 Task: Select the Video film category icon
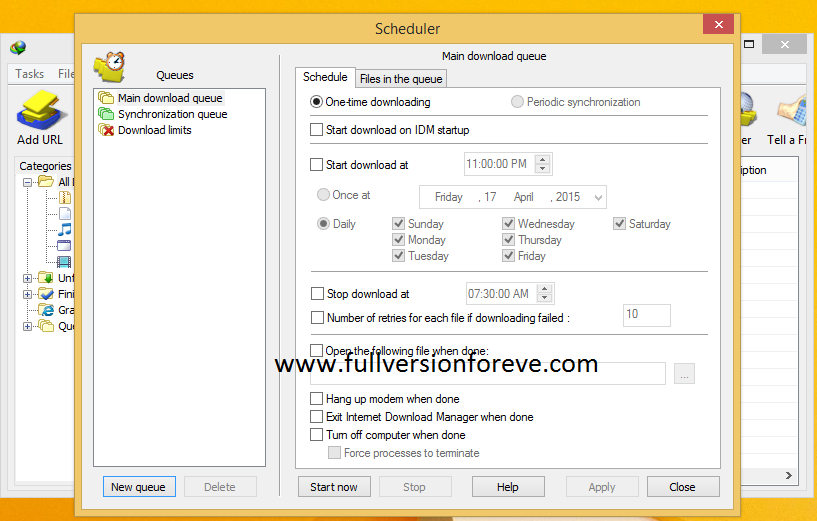pos(65,262)
